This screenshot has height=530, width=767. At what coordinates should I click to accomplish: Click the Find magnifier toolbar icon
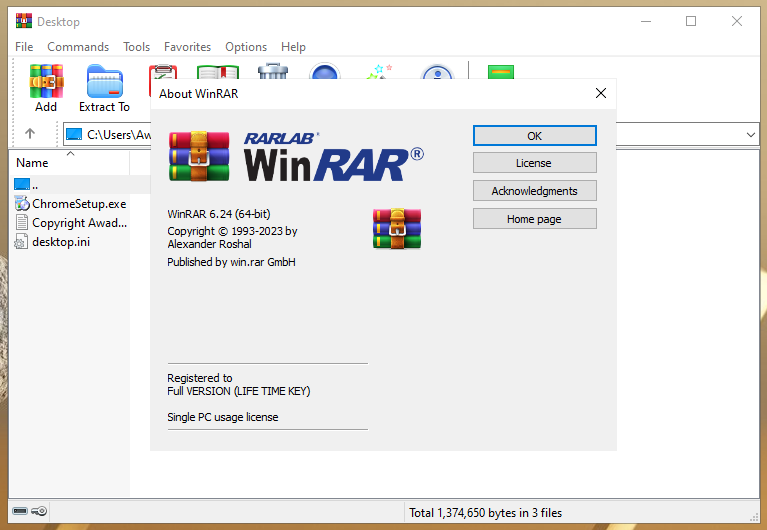[325, 71]
